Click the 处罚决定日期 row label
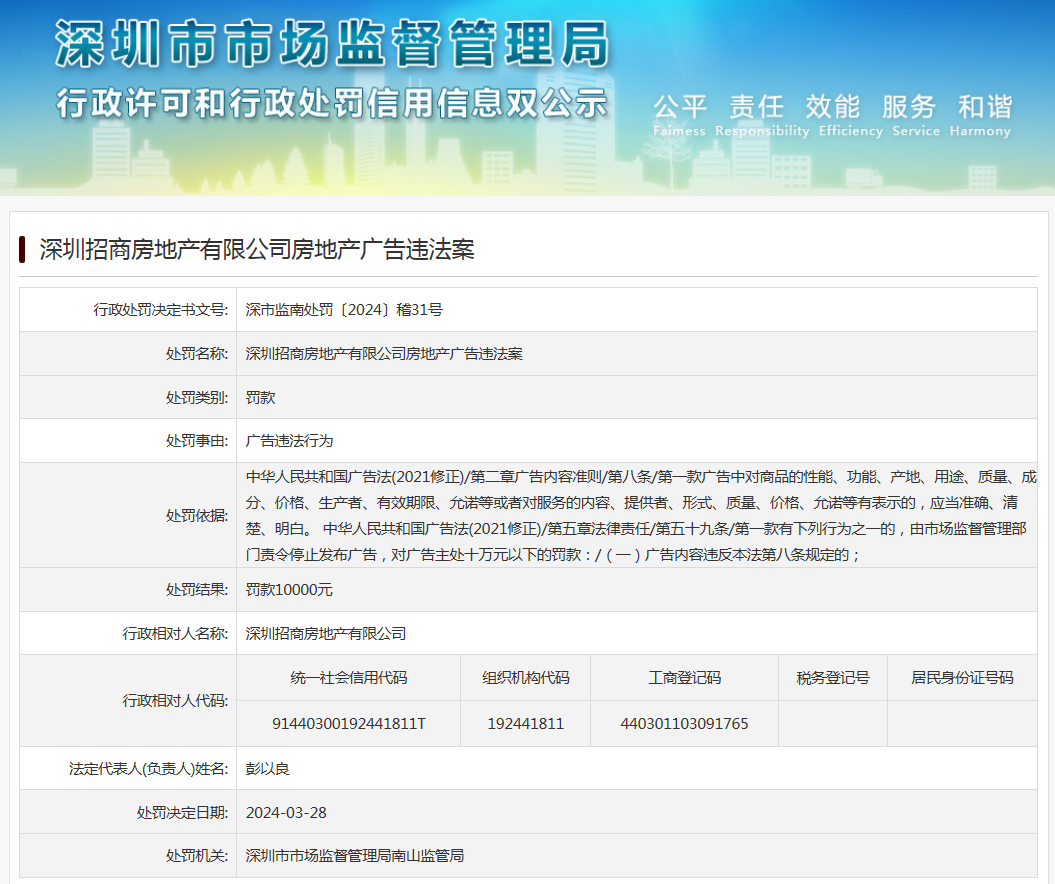1055x884 pixels. tap(182, 813)
